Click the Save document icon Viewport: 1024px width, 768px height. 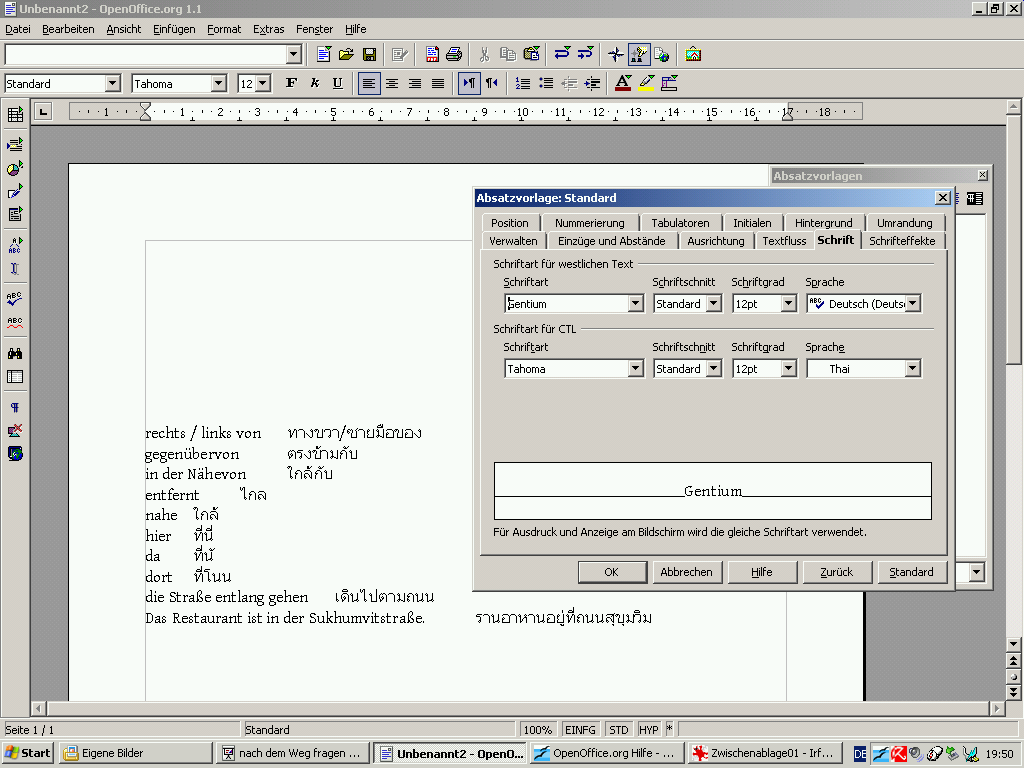(369, 54)
